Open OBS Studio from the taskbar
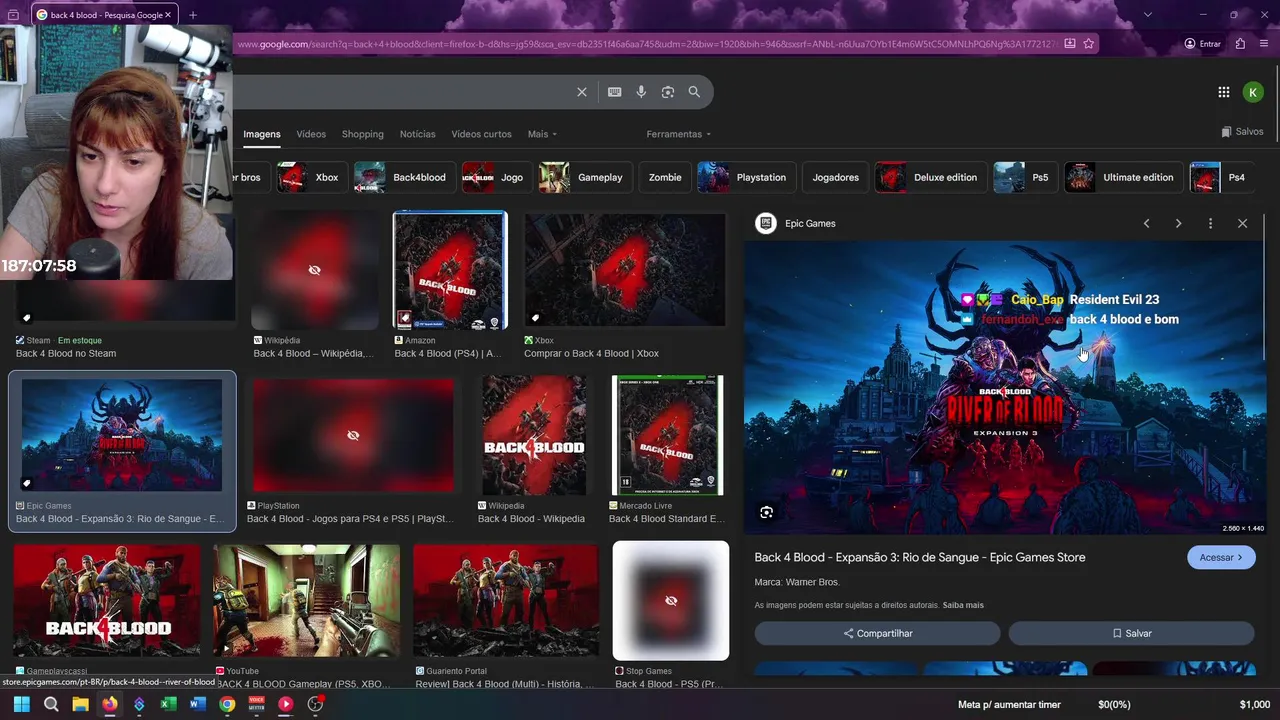Screen dimensions: 1280x720 [315, 704]
